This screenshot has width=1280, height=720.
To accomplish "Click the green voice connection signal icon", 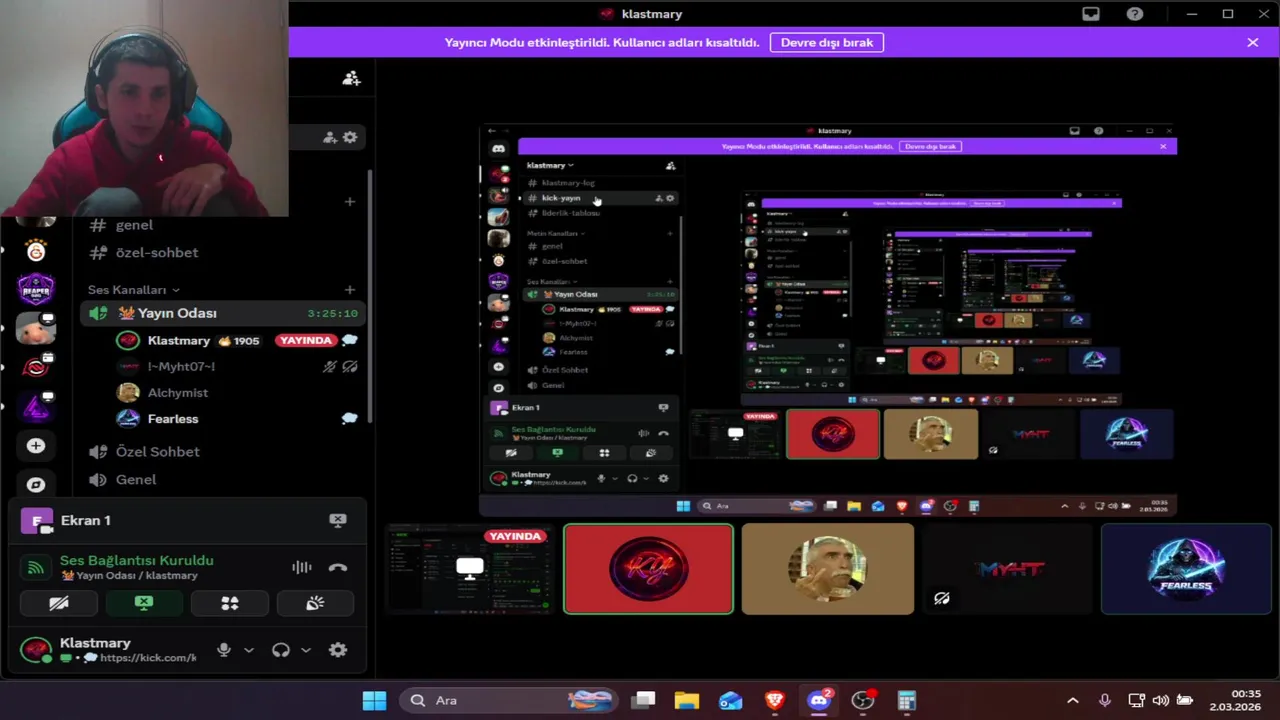I will (35, 568).
